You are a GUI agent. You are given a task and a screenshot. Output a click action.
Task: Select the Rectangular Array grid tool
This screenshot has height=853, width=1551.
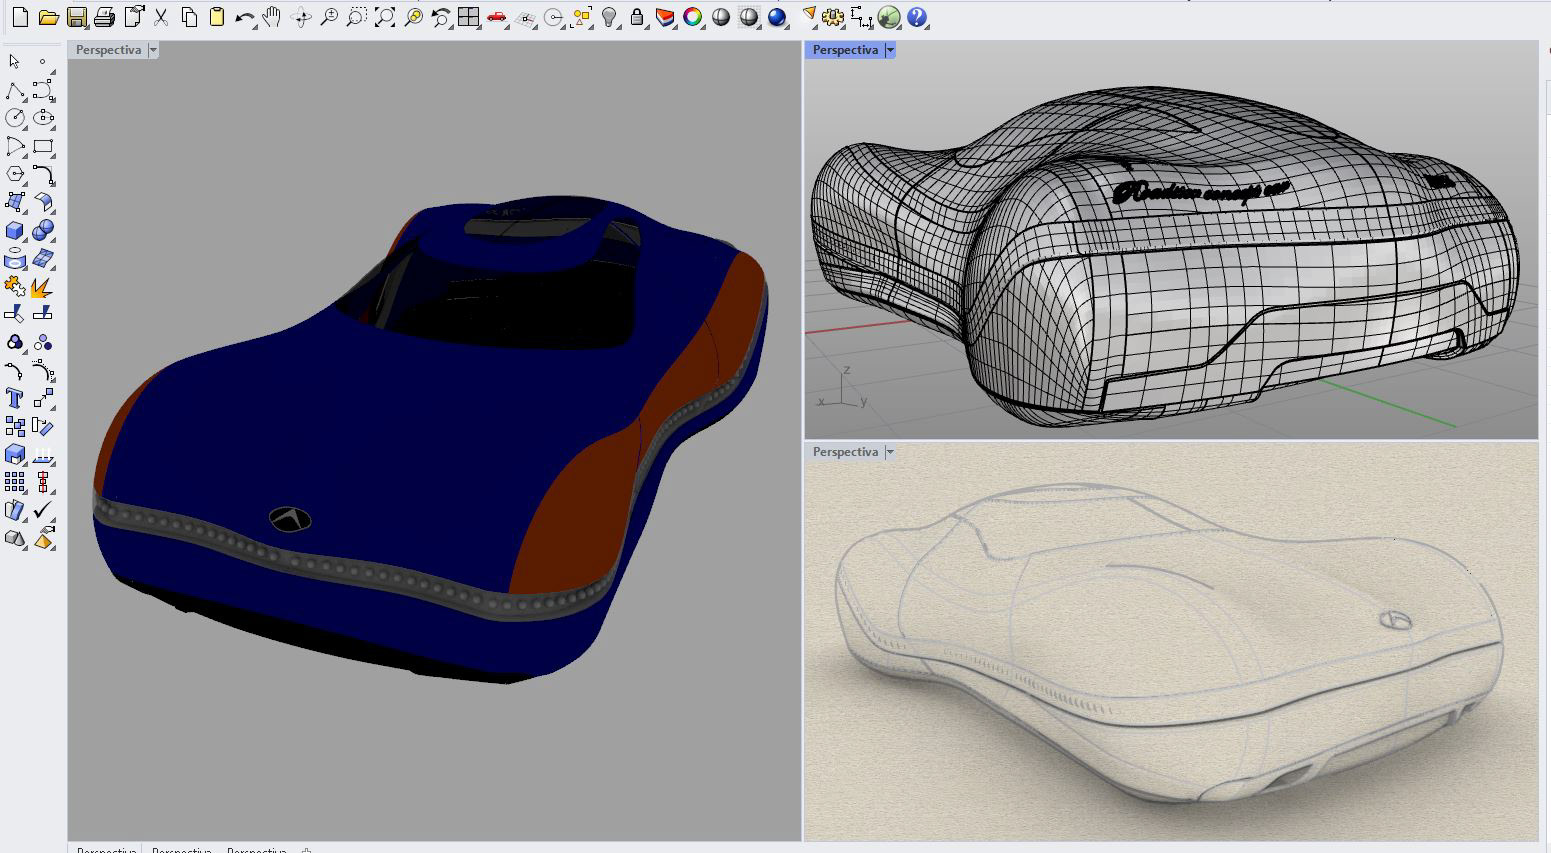15,482
